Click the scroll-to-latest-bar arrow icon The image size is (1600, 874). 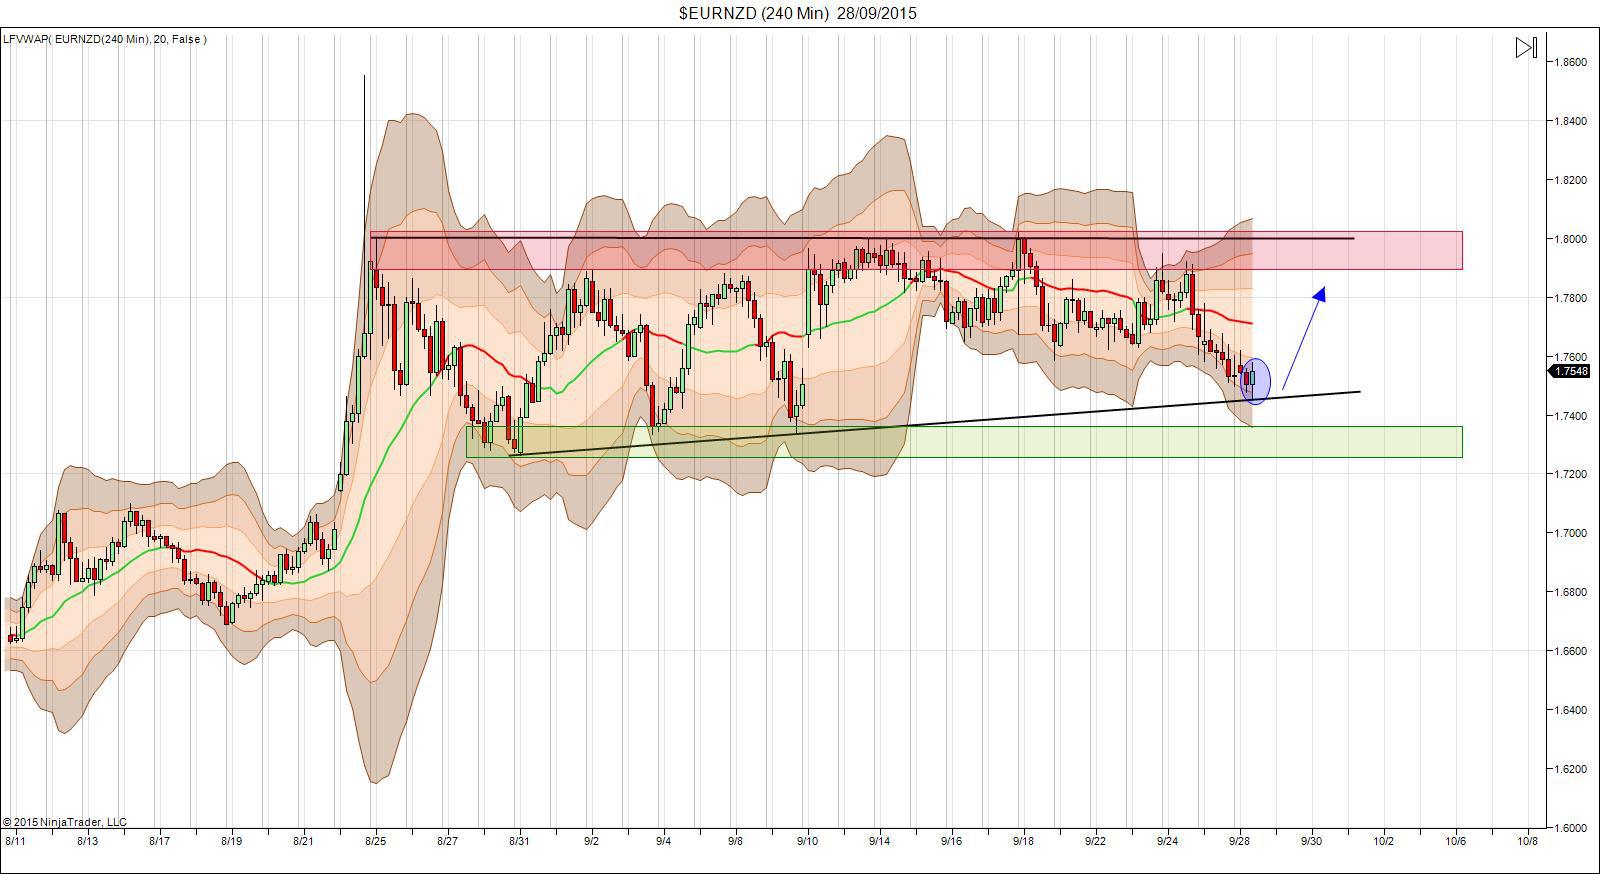[1526, 47]
